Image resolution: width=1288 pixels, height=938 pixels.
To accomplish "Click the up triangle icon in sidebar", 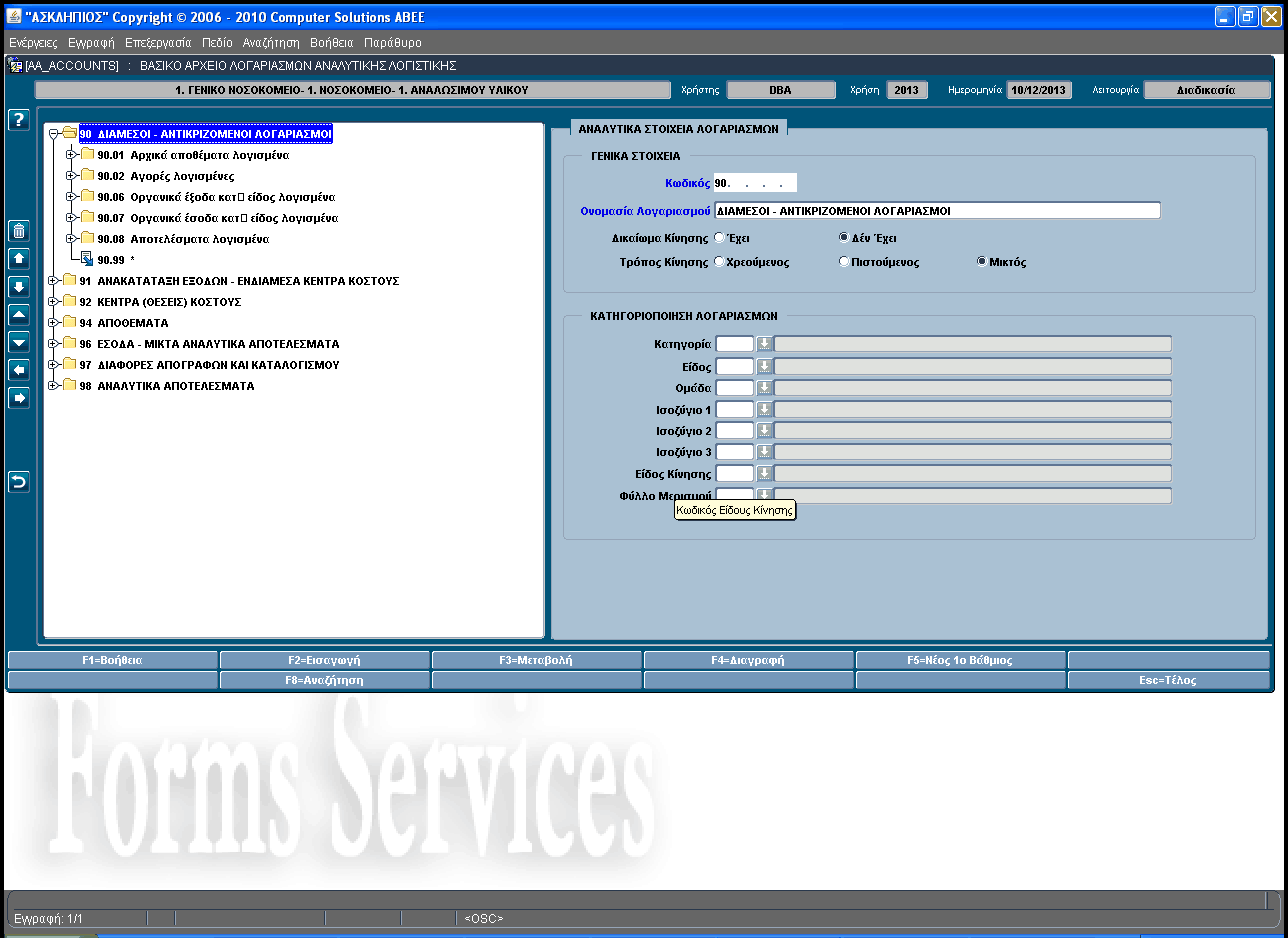I will click(18, 314).
